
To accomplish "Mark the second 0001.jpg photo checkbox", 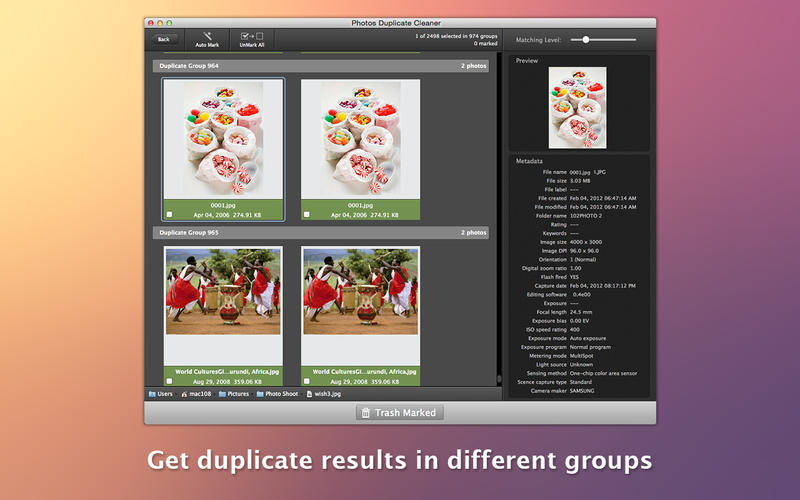I will click(x=307, y=214).
